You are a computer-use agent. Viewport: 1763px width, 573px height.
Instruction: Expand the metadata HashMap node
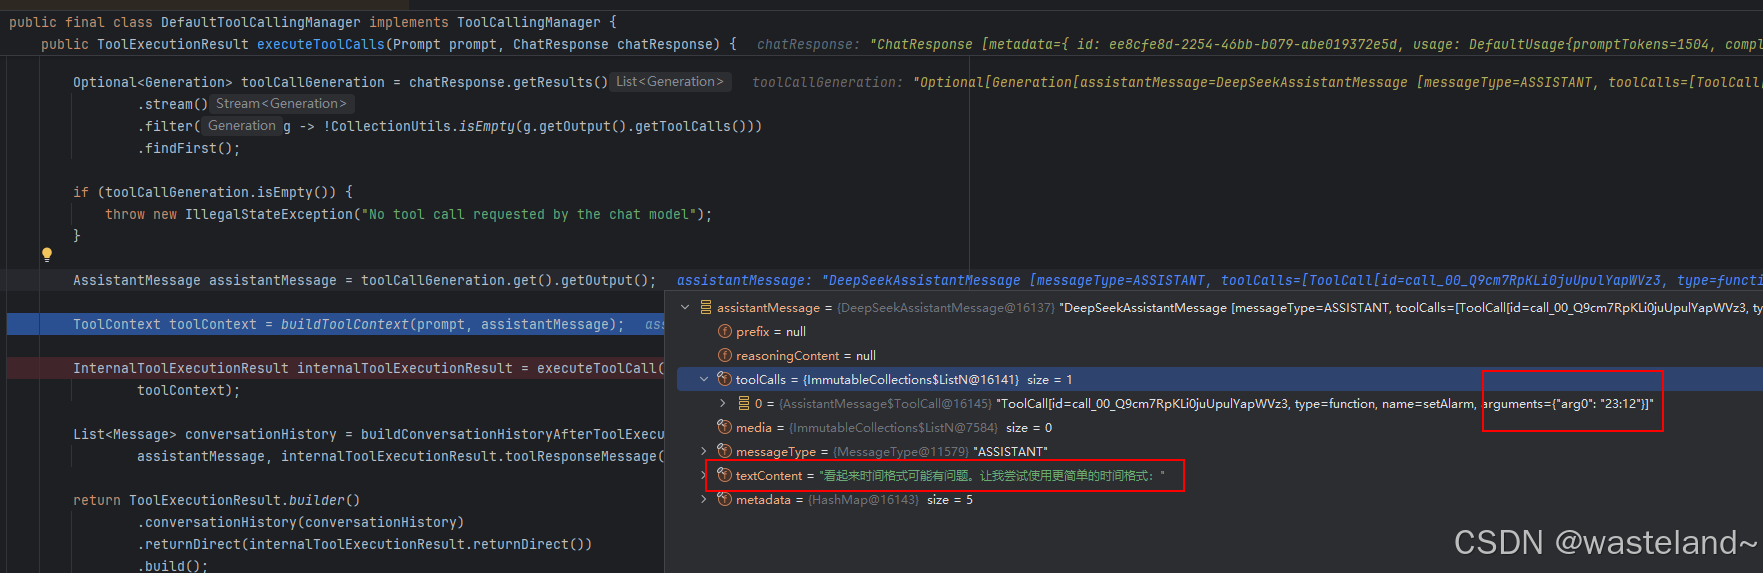[704, 499]
